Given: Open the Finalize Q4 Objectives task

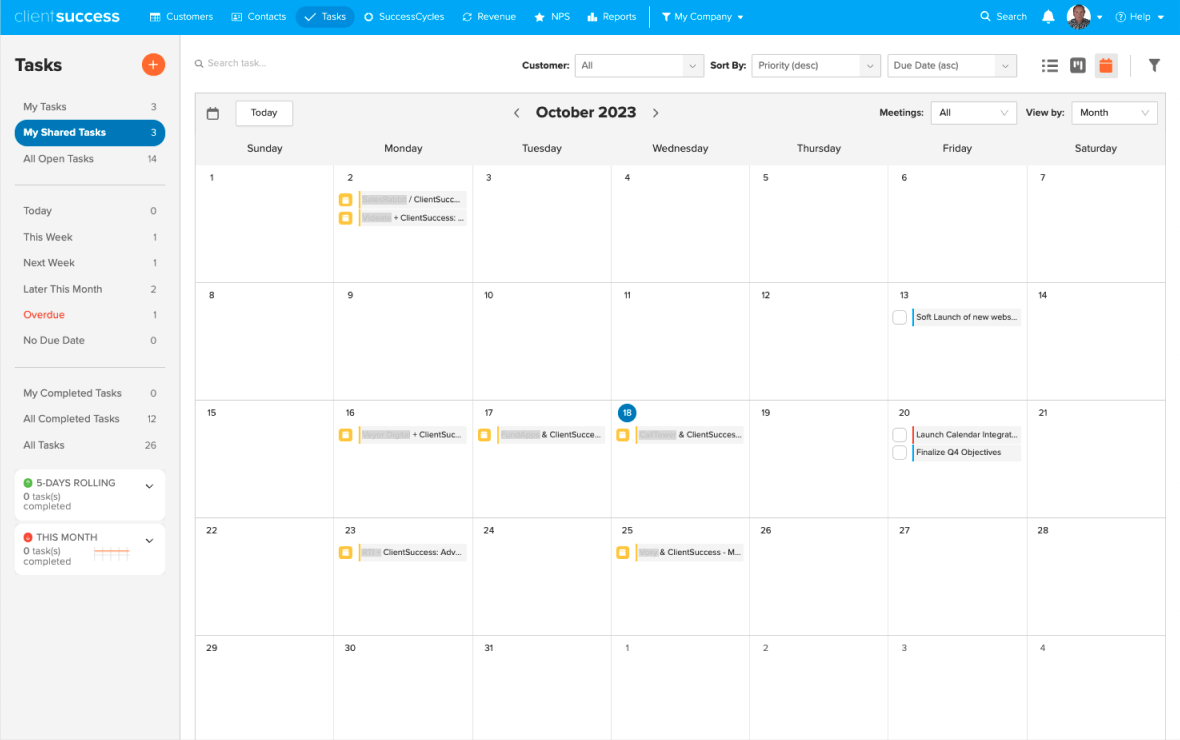Looking at the screenshot, I should point(966,452).
